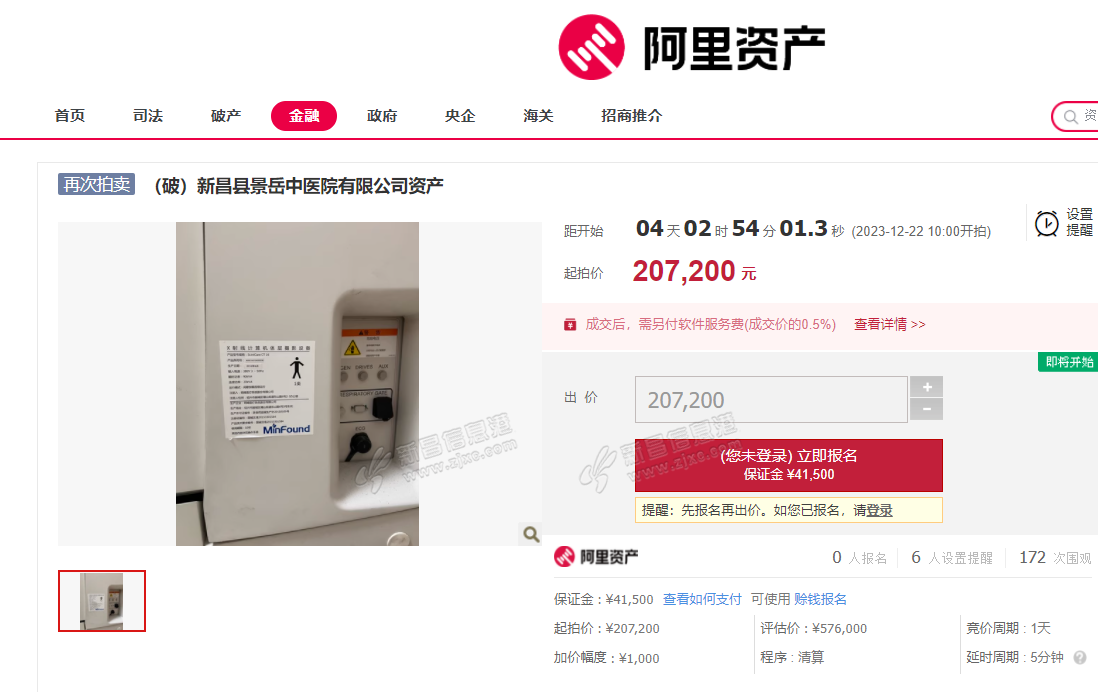This screenshot has width=1098, height=692.
Task: Click the small 阿里资产 icon below bid
Action: (x=564, y=557)
